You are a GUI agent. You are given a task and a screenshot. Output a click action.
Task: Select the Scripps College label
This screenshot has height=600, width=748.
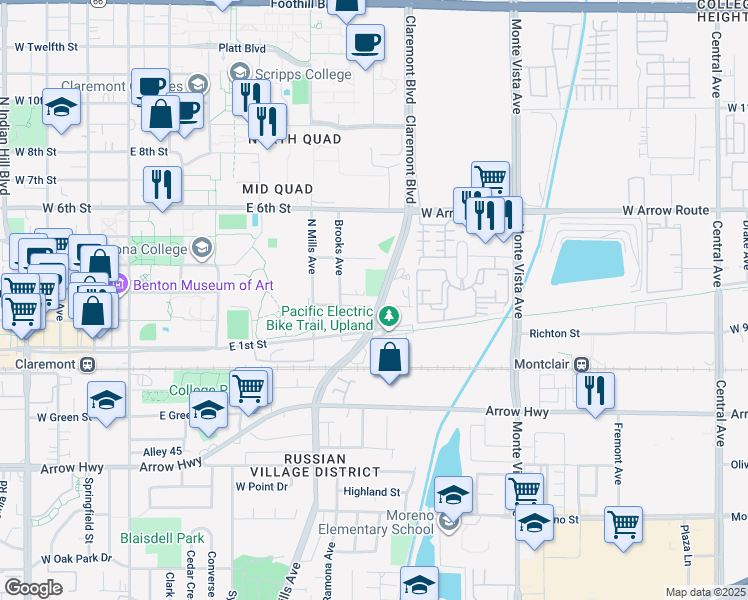303,74
